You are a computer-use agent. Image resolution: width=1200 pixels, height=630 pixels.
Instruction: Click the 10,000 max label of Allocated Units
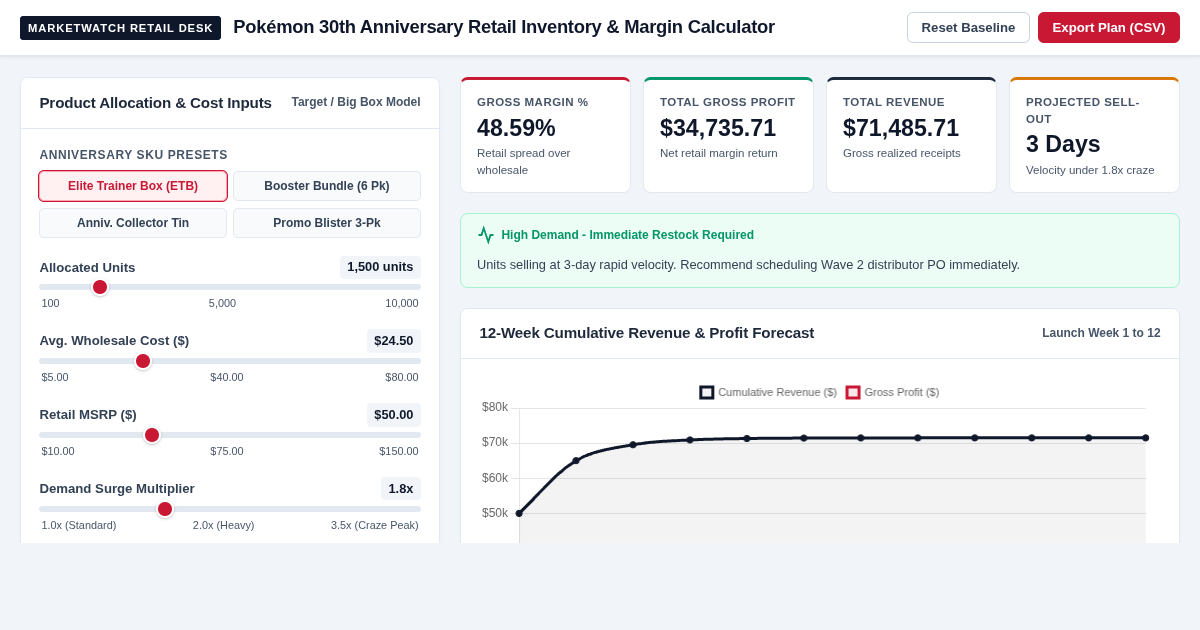point(402,303)
